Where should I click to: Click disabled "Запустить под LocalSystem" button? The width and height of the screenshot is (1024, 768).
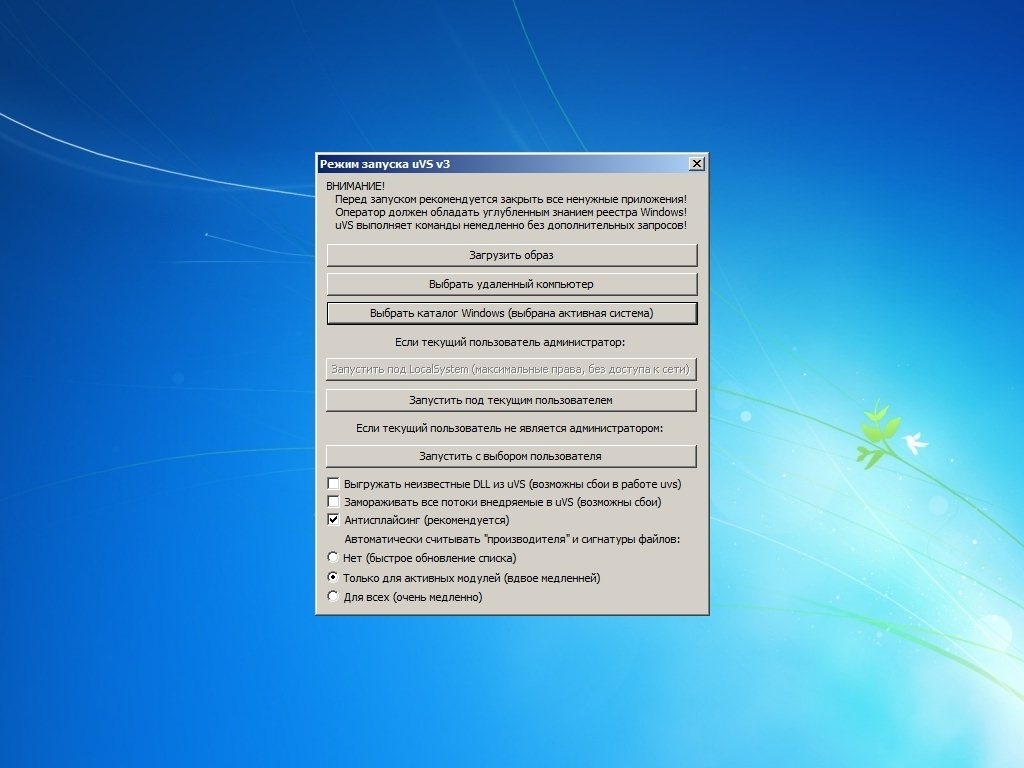(511, 369)
